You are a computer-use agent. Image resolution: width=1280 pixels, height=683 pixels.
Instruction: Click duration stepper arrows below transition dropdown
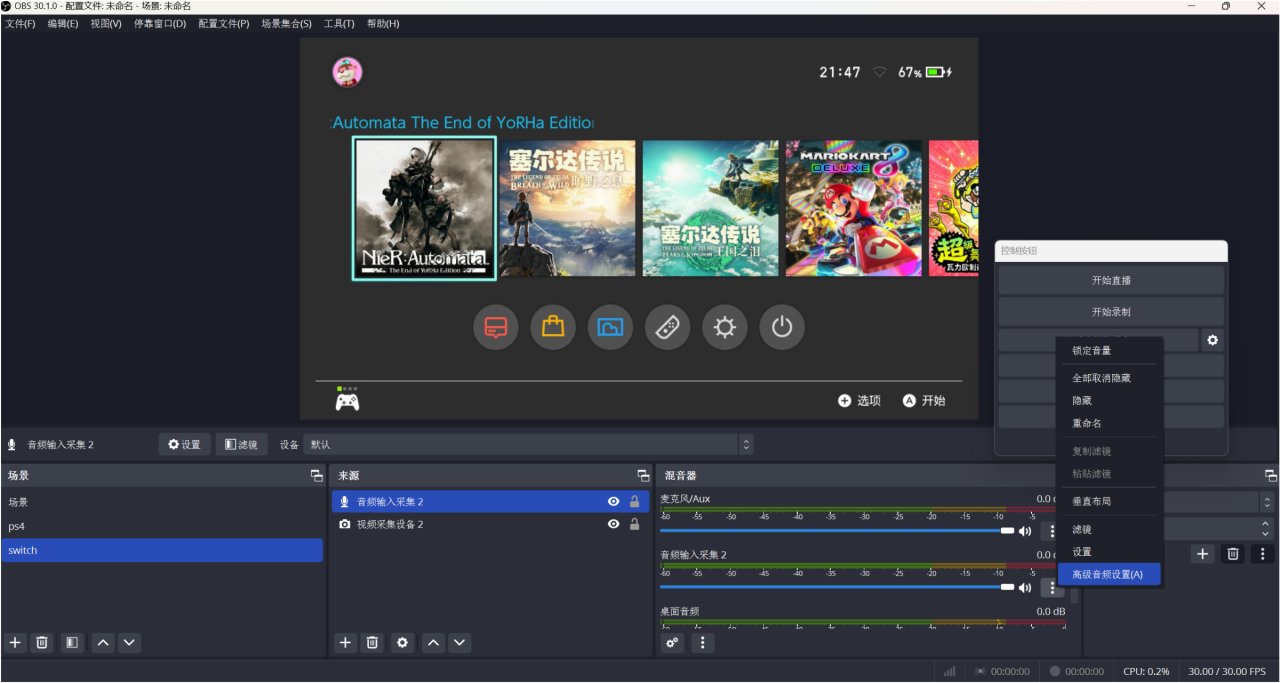(1267, 527)
